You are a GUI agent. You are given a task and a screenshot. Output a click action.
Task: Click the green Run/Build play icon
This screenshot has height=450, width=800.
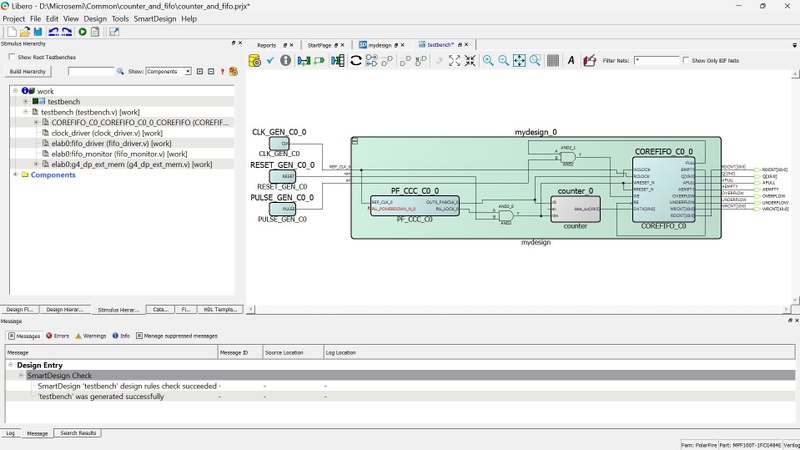(x=82, y=32)
